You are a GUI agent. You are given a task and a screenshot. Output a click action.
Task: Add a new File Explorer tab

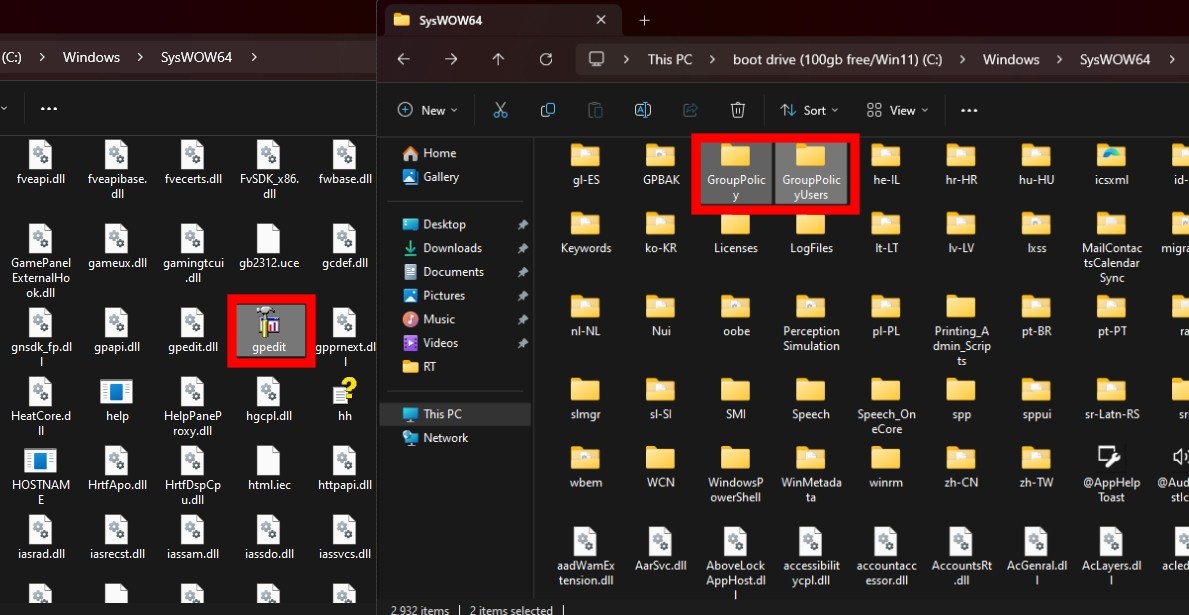(x=645, y=20)
